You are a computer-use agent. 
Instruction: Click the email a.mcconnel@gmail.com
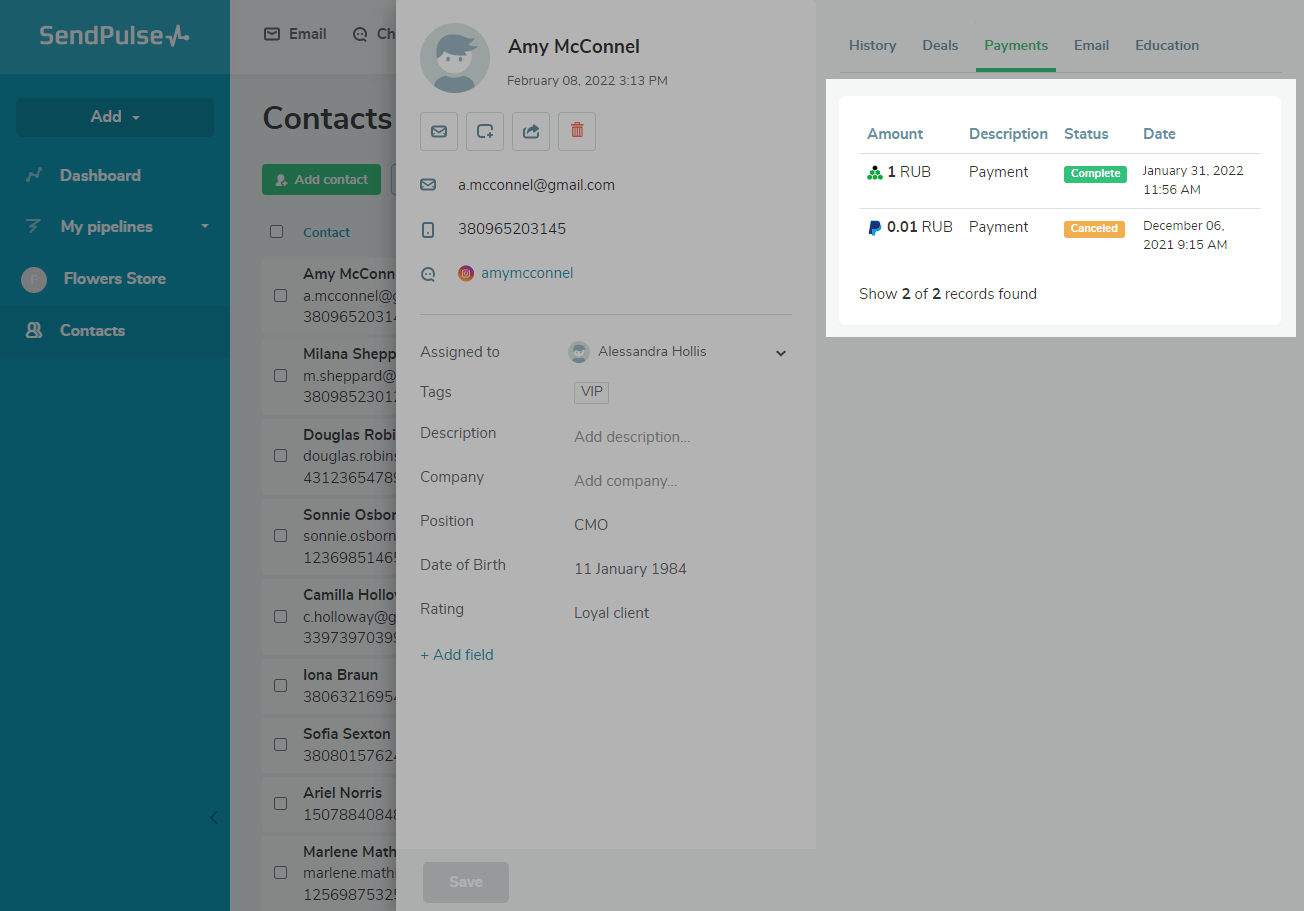coord(536,185)
